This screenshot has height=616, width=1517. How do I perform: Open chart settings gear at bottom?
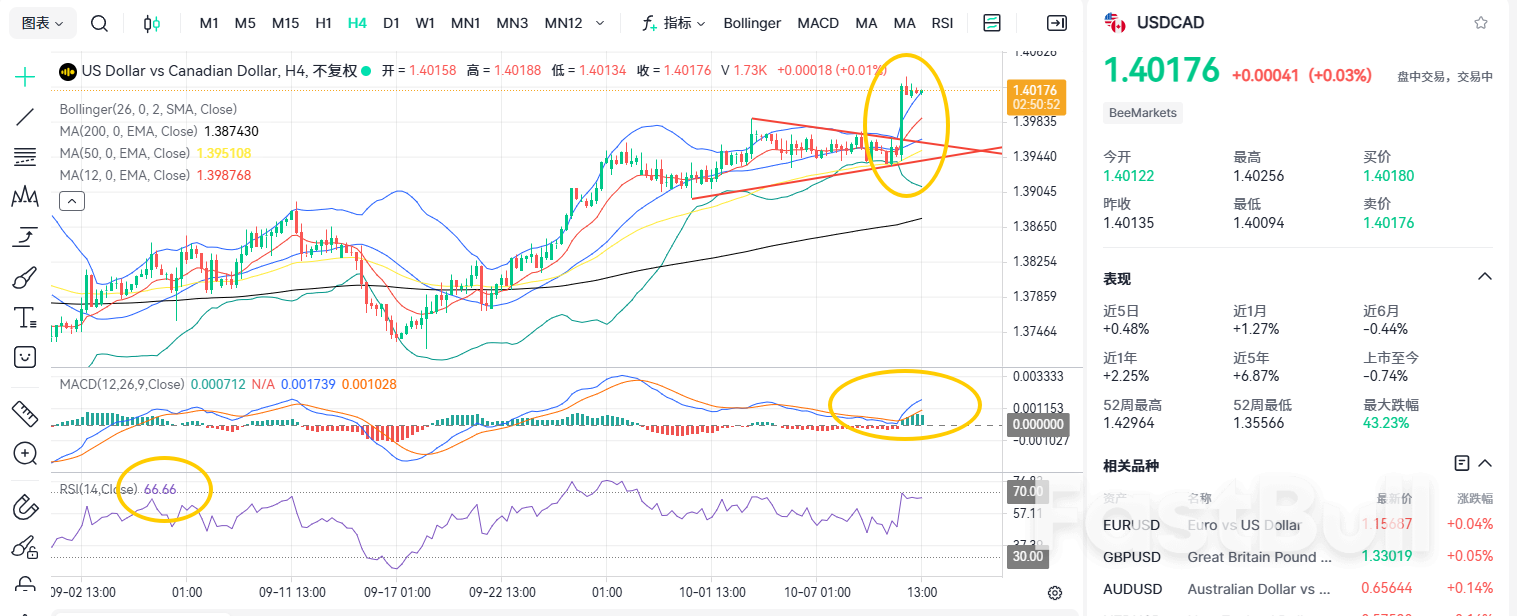pos(1055,593)
